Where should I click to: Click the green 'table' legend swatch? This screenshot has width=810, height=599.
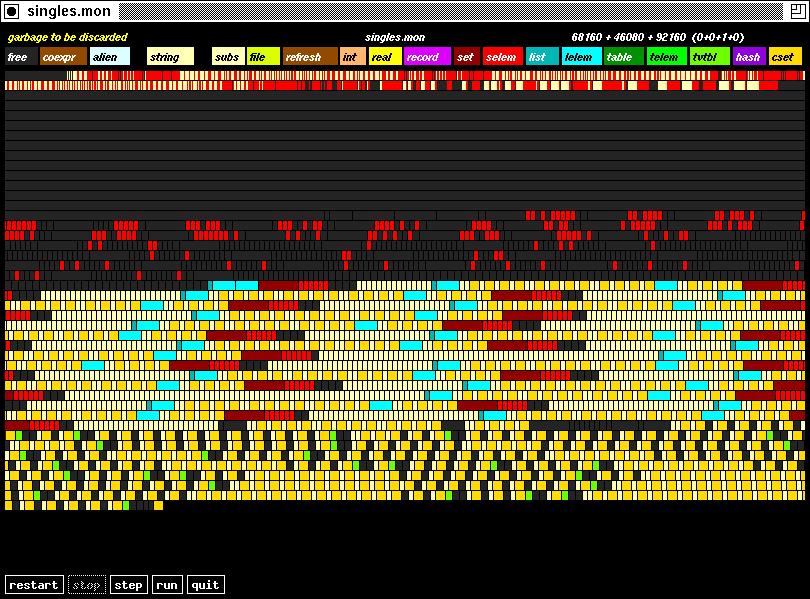pyautogui.click(x=623, y=57)
